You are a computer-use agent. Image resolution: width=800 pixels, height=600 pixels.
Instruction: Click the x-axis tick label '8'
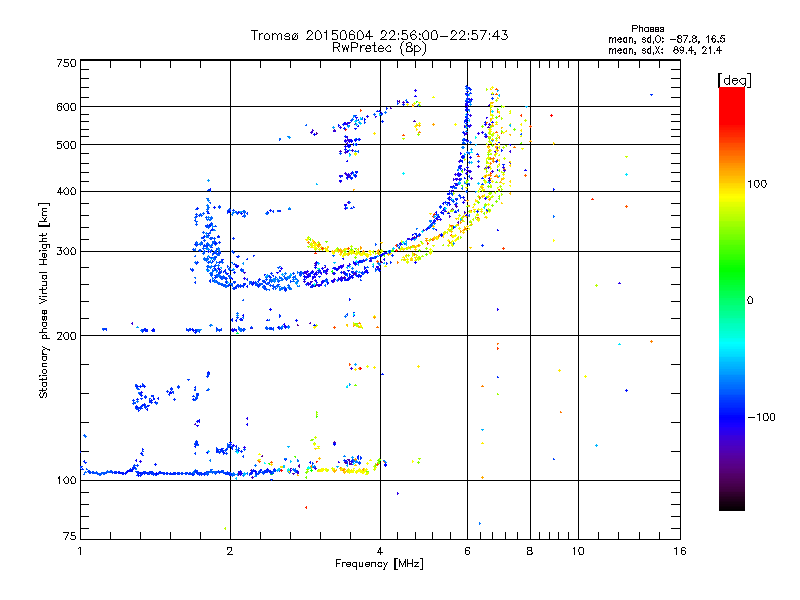click(530, 551)
